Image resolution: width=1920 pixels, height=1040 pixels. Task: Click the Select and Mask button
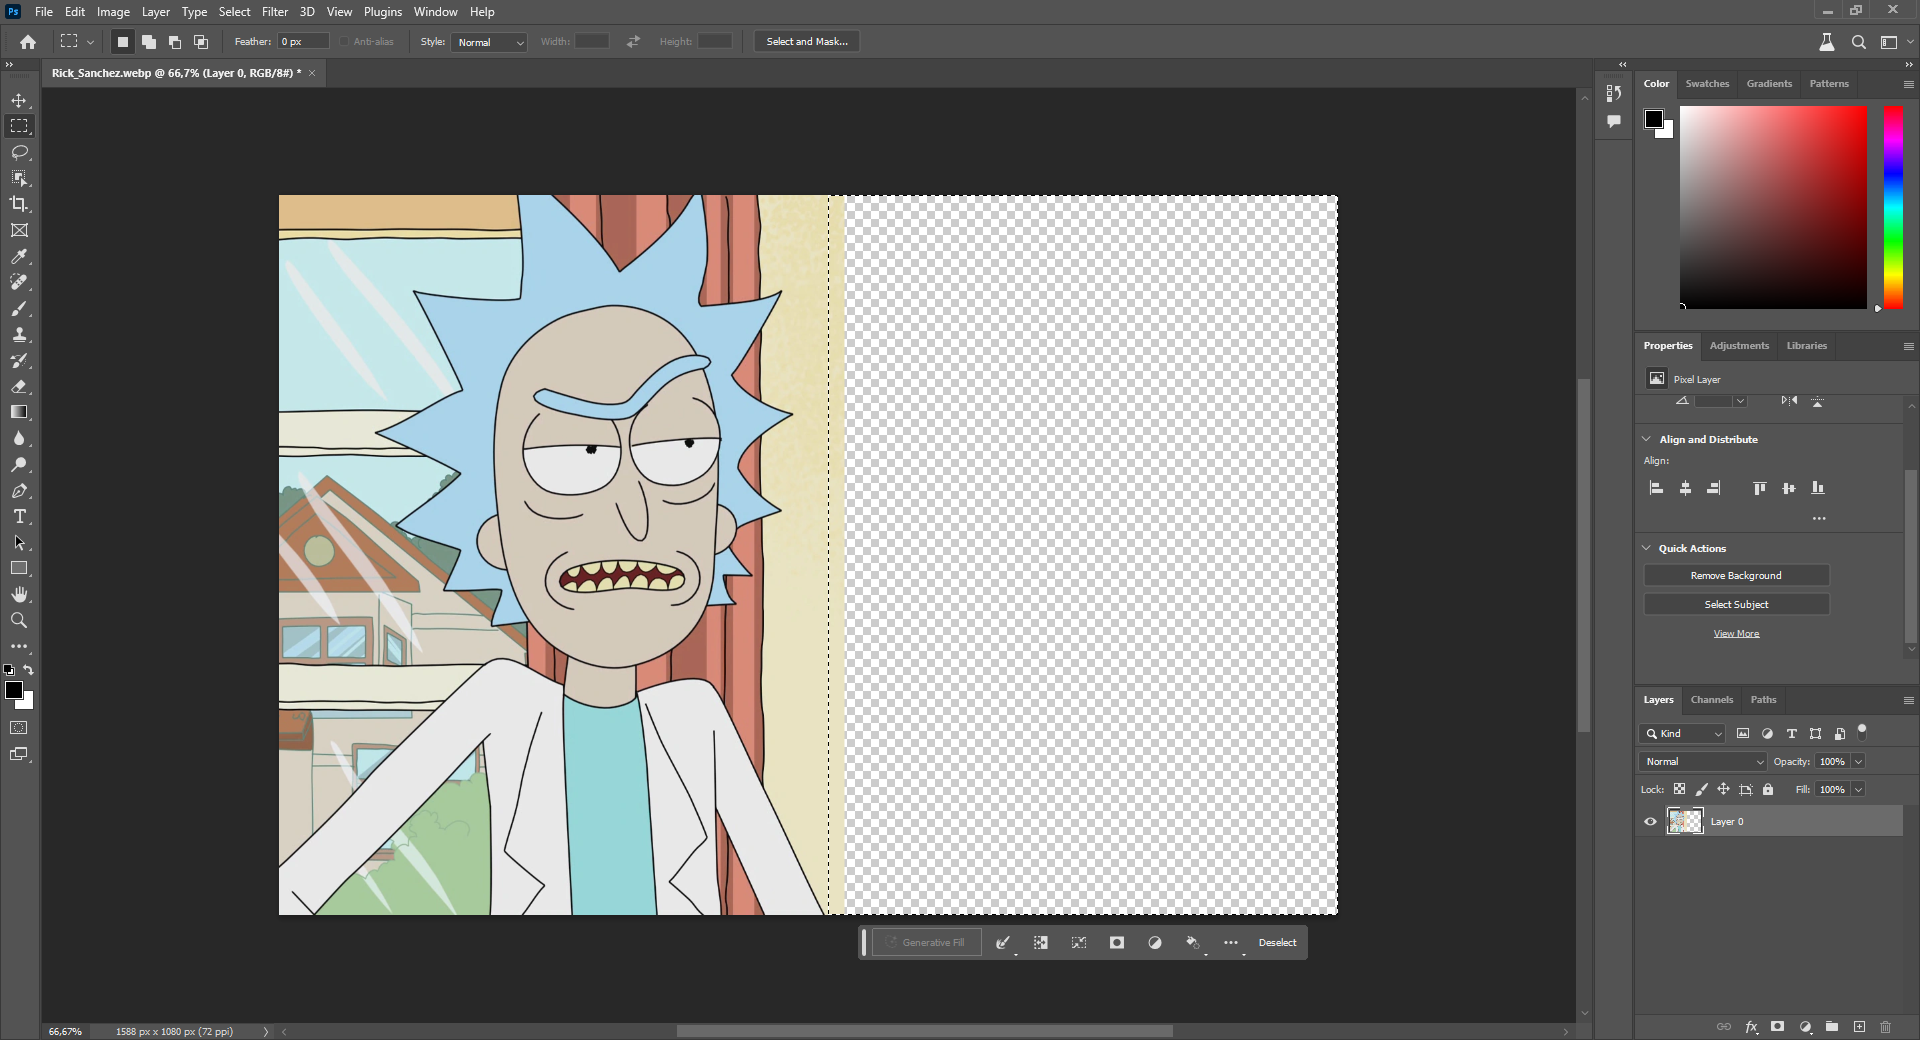pos(807,42)
